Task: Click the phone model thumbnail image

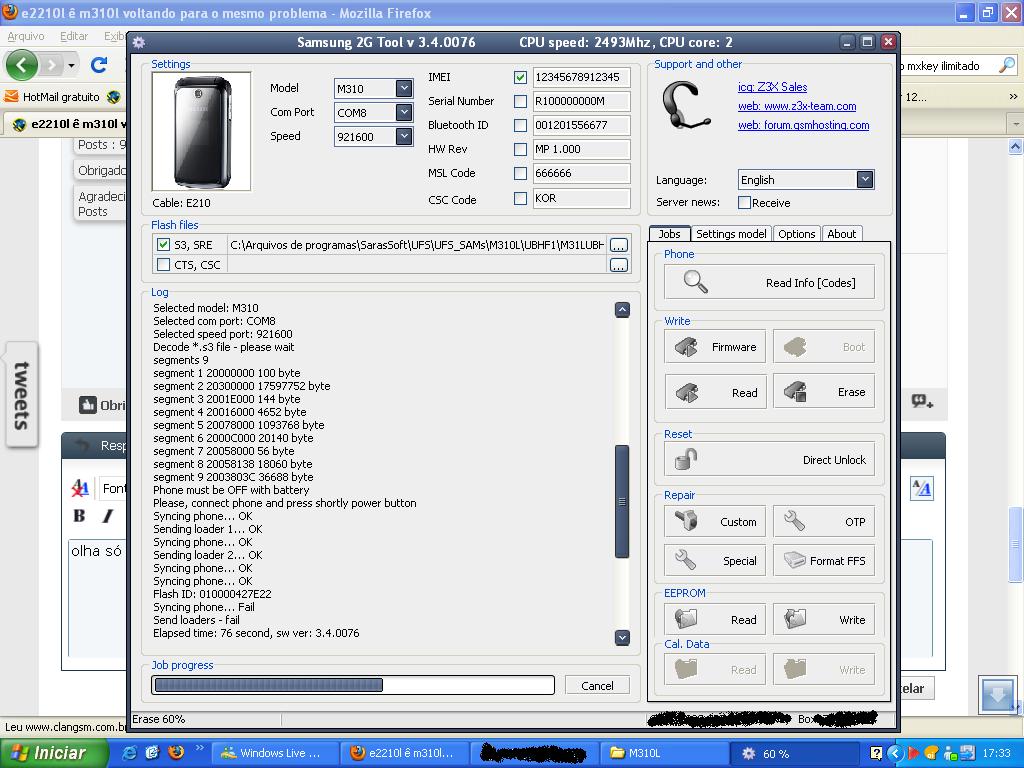Action: point(201,131)
